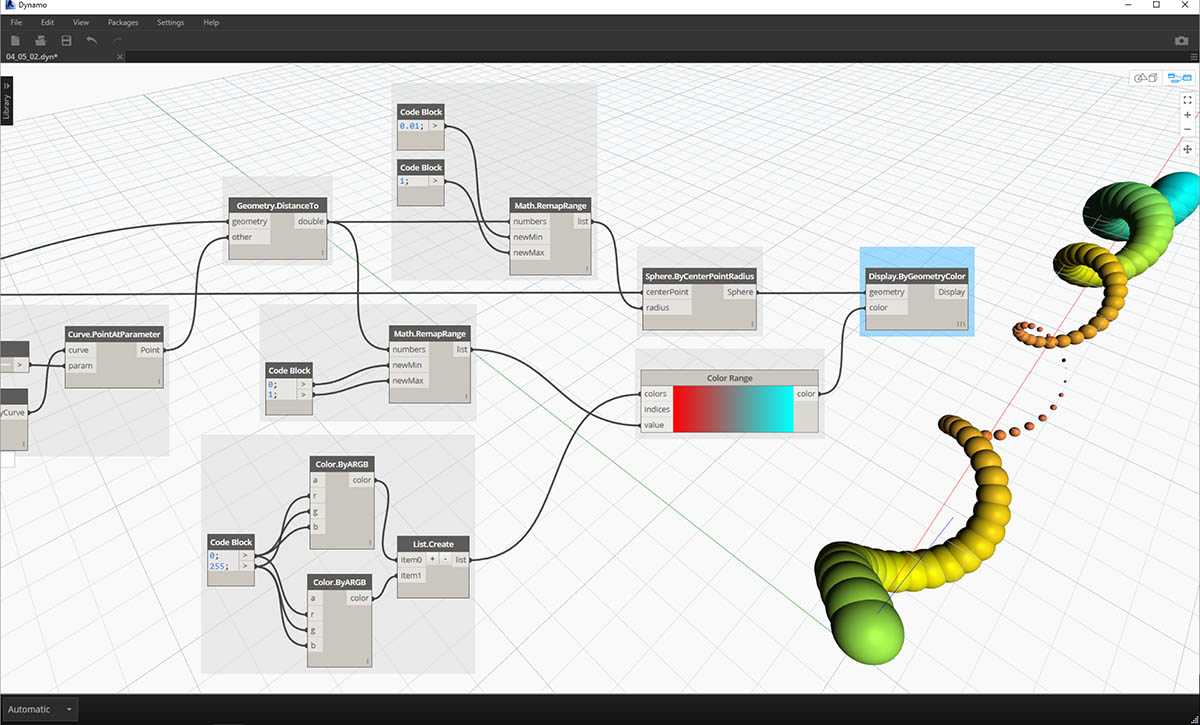Click the Open file toolbar icon

point(41,41)
